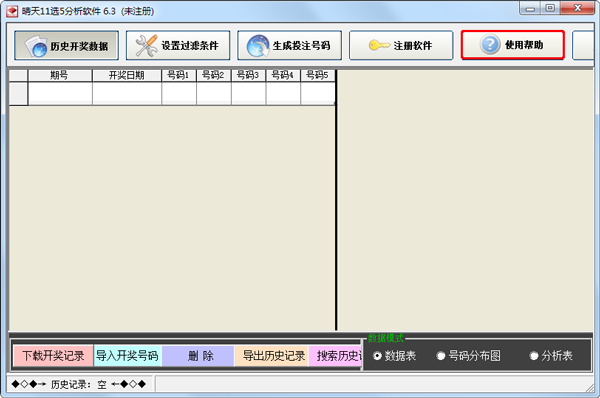The image size is (600, 398).
Task: Click the 导入开奖号码 cyan button
Action: point(127,356)
